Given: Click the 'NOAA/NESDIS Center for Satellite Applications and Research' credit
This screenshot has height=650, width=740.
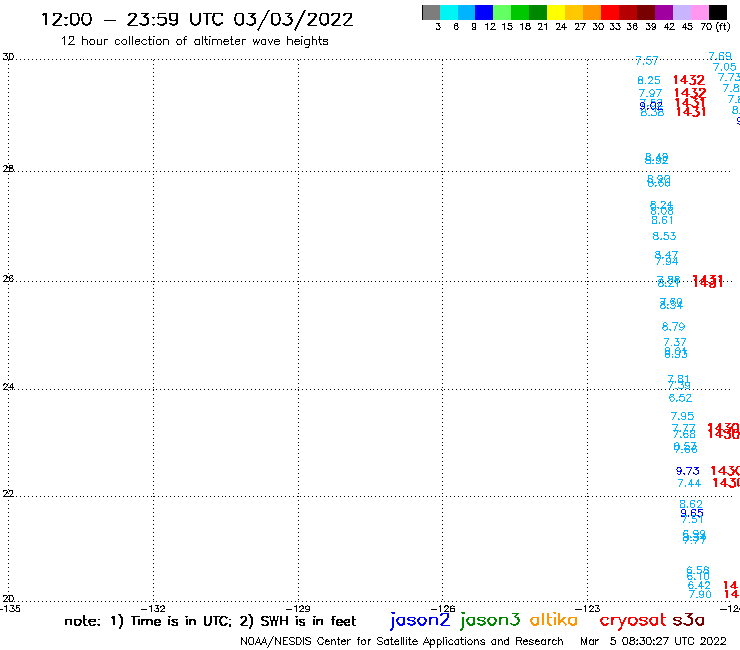Looking at the screenshot, I should [x=402, y=642].
